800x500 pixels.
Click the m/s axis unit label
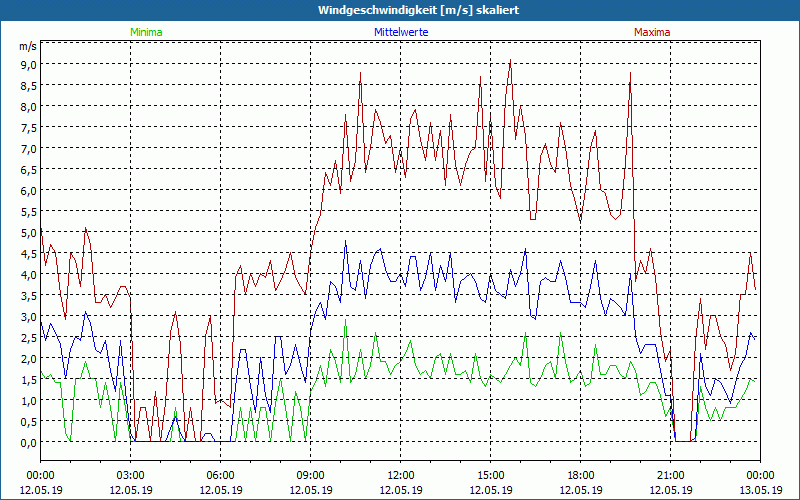click(28, 46)
